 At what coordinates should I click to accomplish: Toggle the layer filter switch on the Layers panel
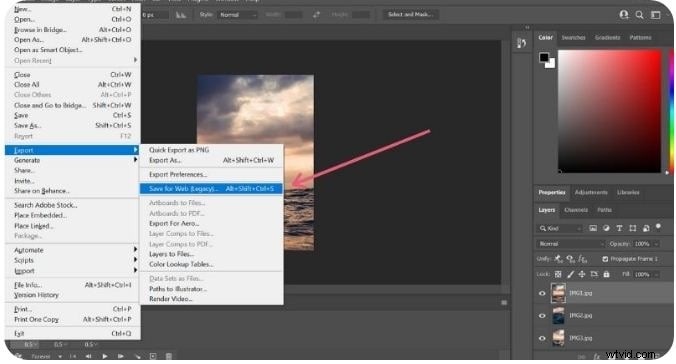click(x=658, y=226)
